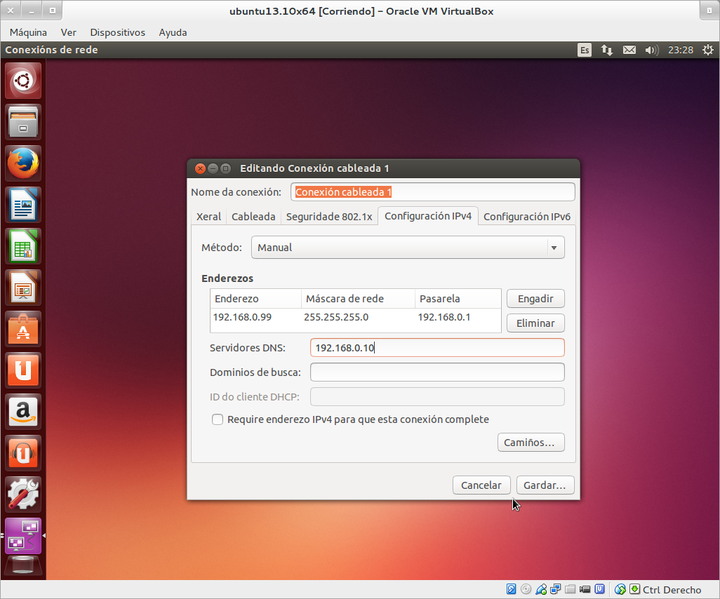This screenshot has height=599, width=720.
Task: Click the Dominios de busca field
Action: pyautogui.click(x=437, y=372)
